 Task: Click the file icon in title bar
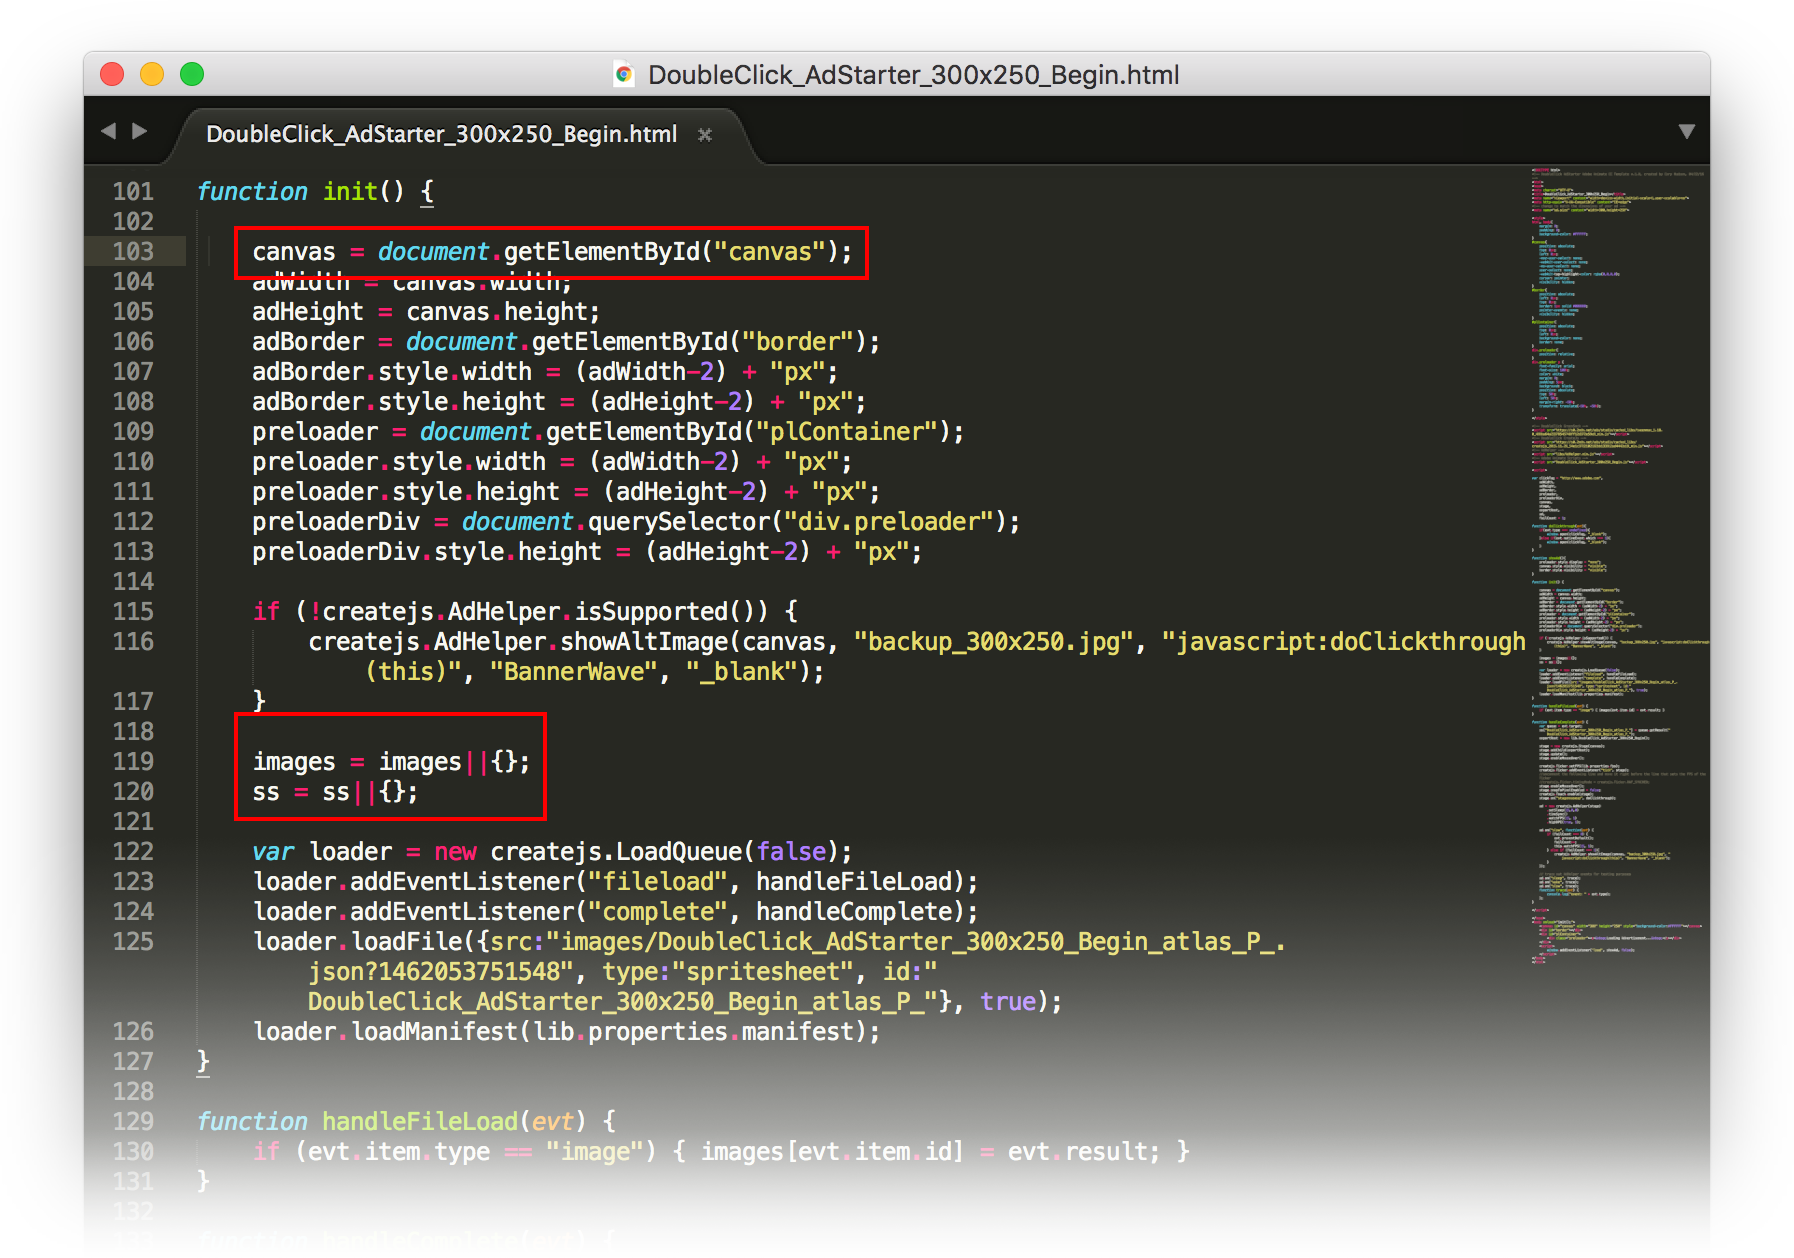[x=624, y=75]
